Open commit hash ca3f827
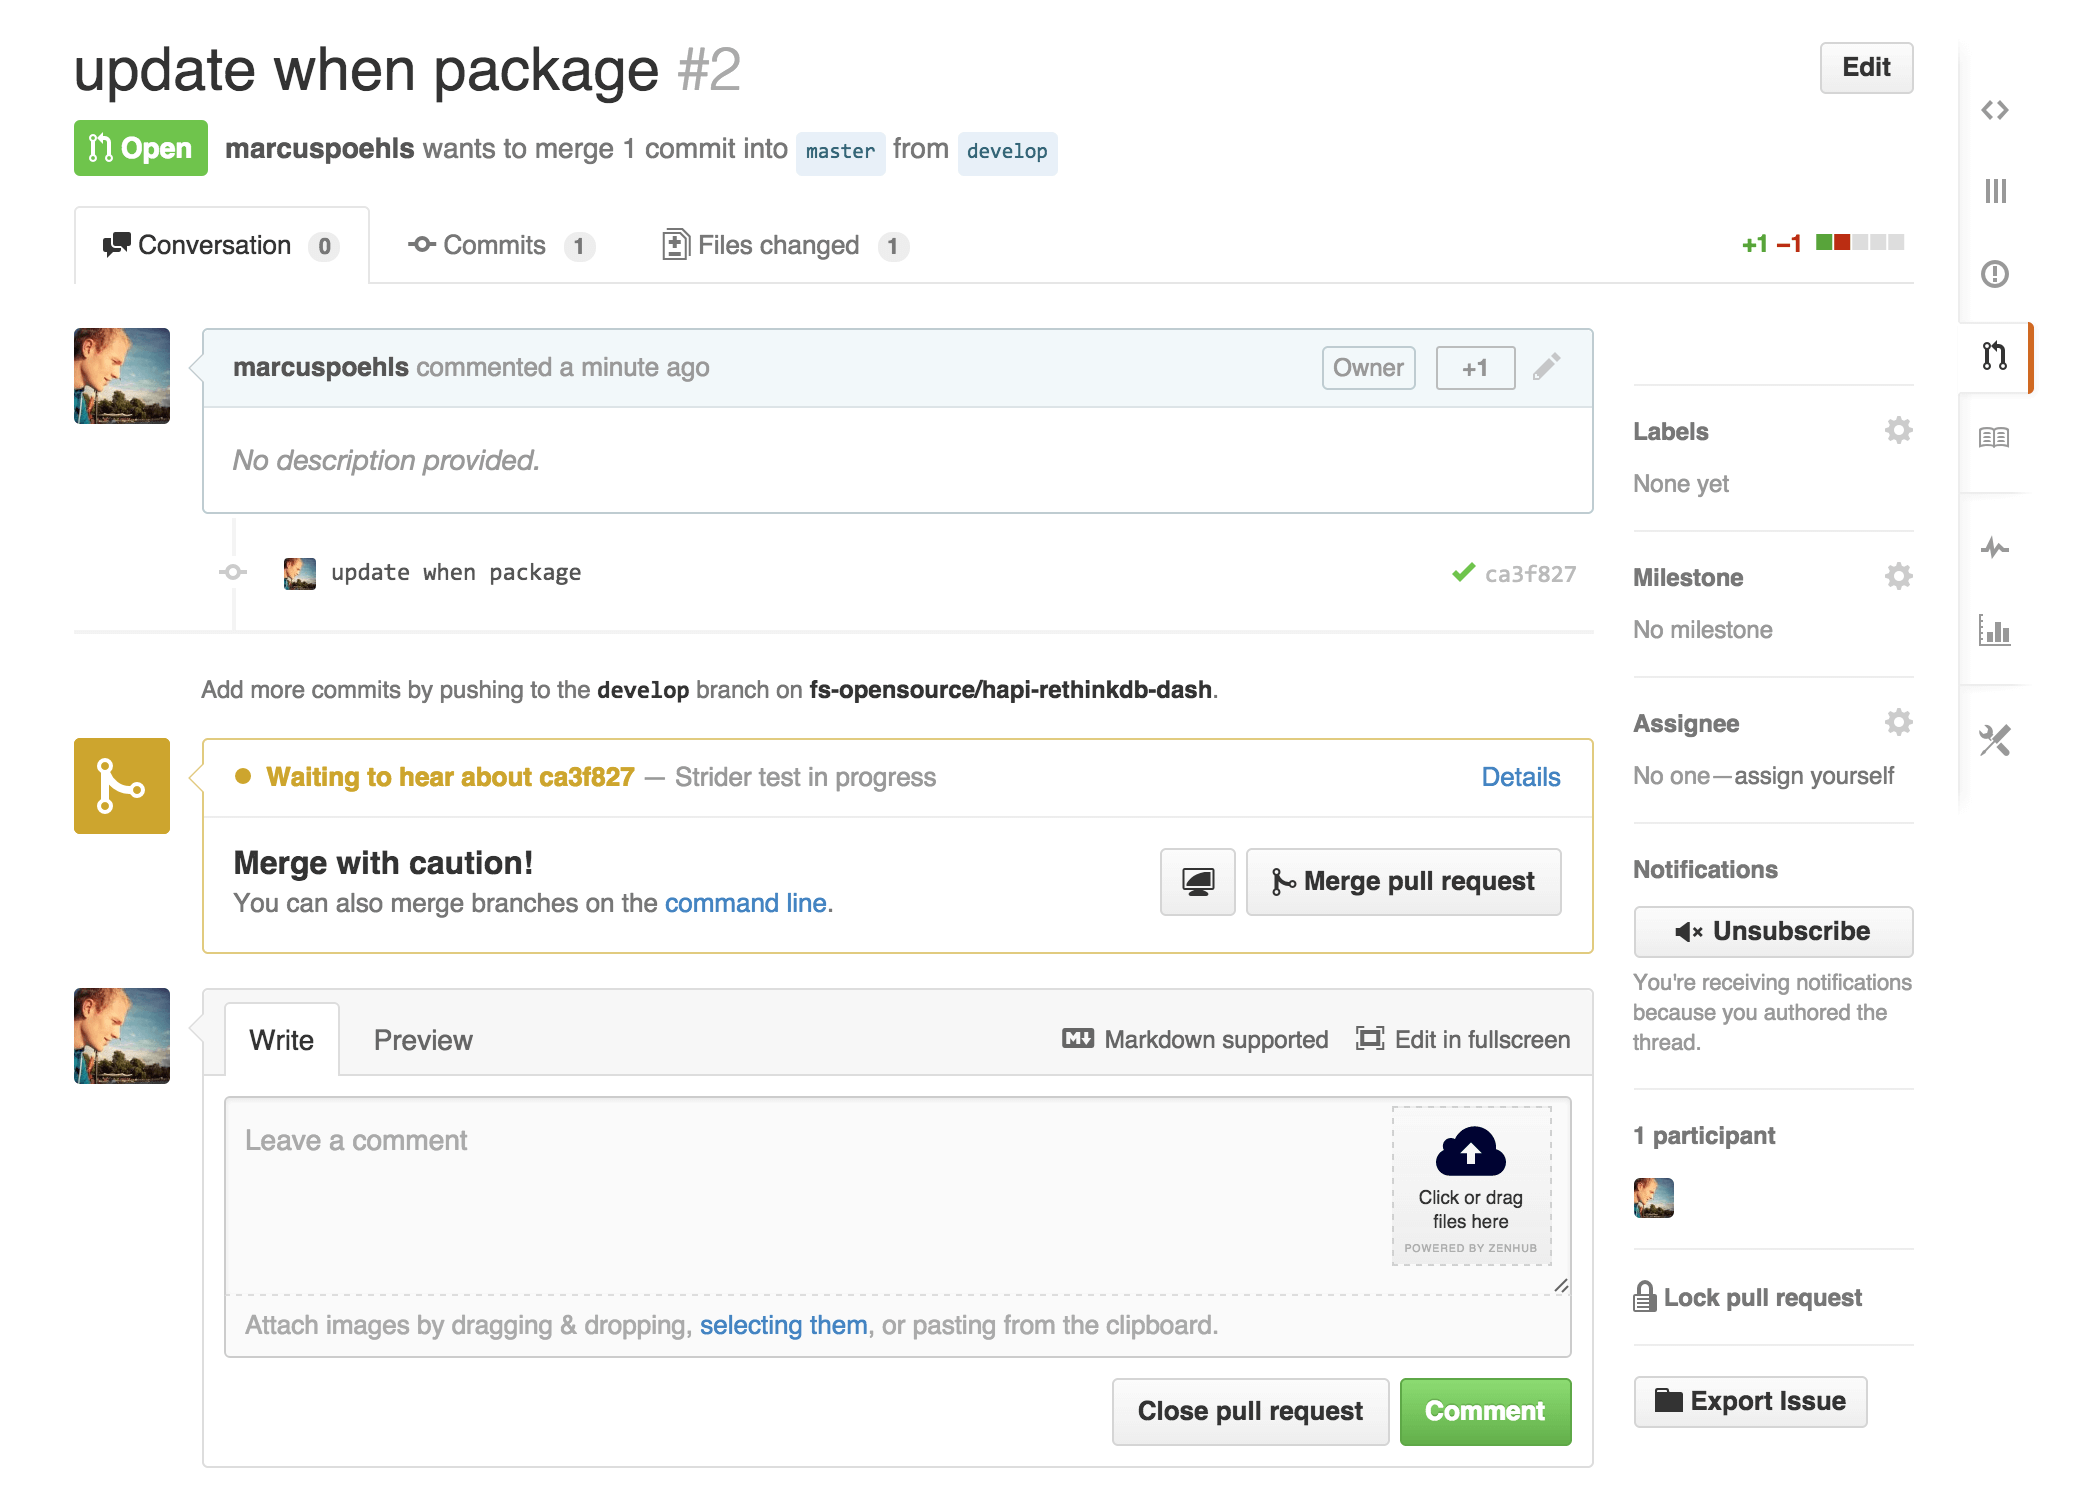Image resolution: width=2098 pixels, height=1506 pixels. 1530,574
